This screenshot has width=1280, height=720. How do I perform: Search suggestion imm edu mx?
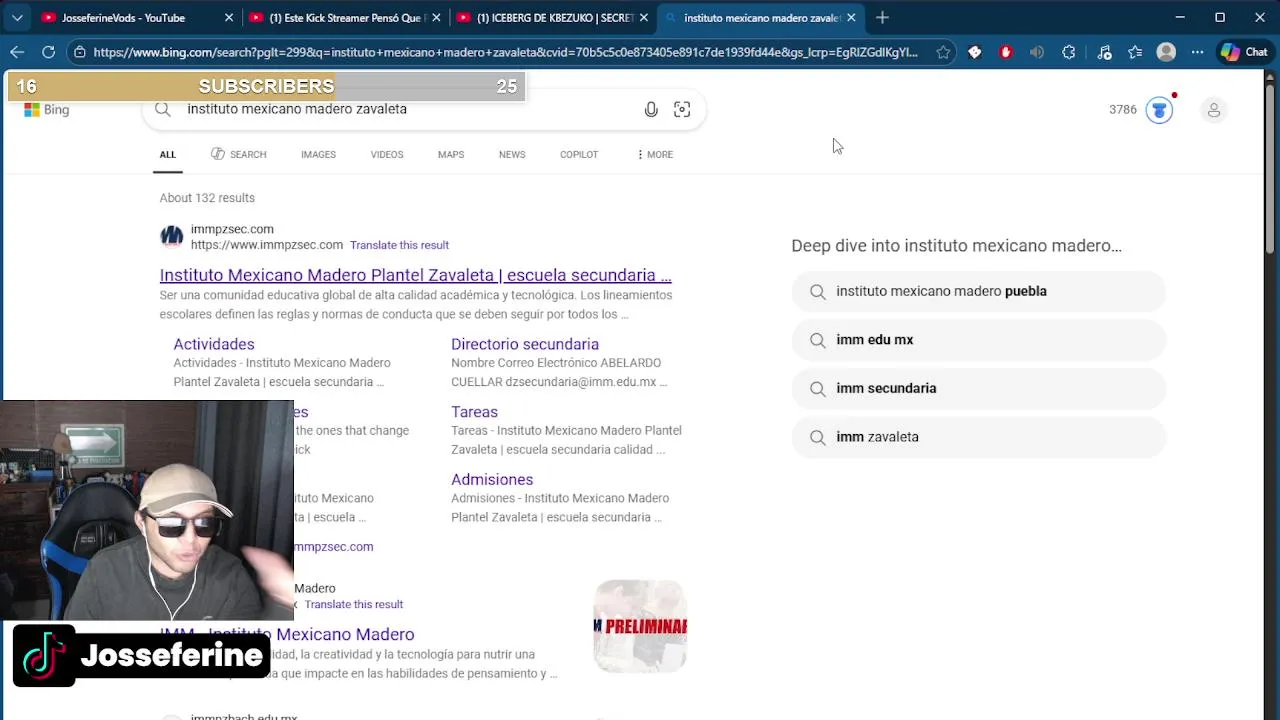click(x=979, y=340)
